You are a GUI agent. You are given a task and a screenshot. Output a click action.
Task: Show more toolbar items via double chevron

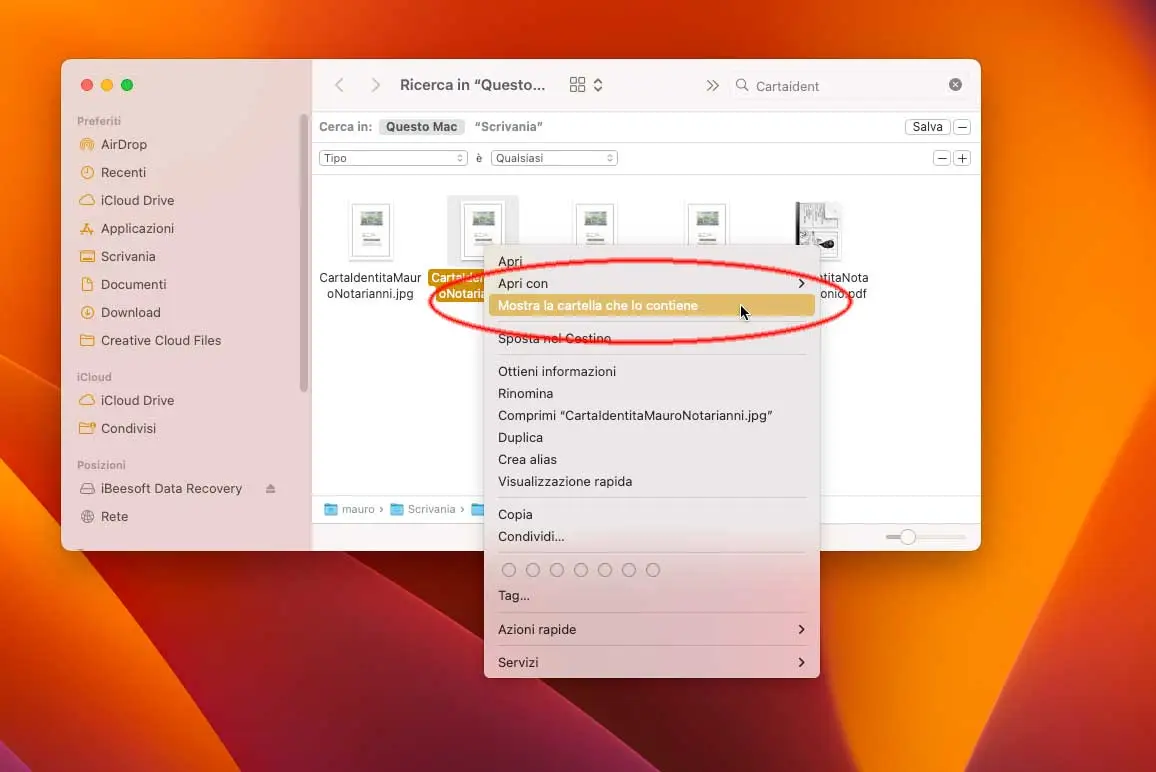click(712, 86)
